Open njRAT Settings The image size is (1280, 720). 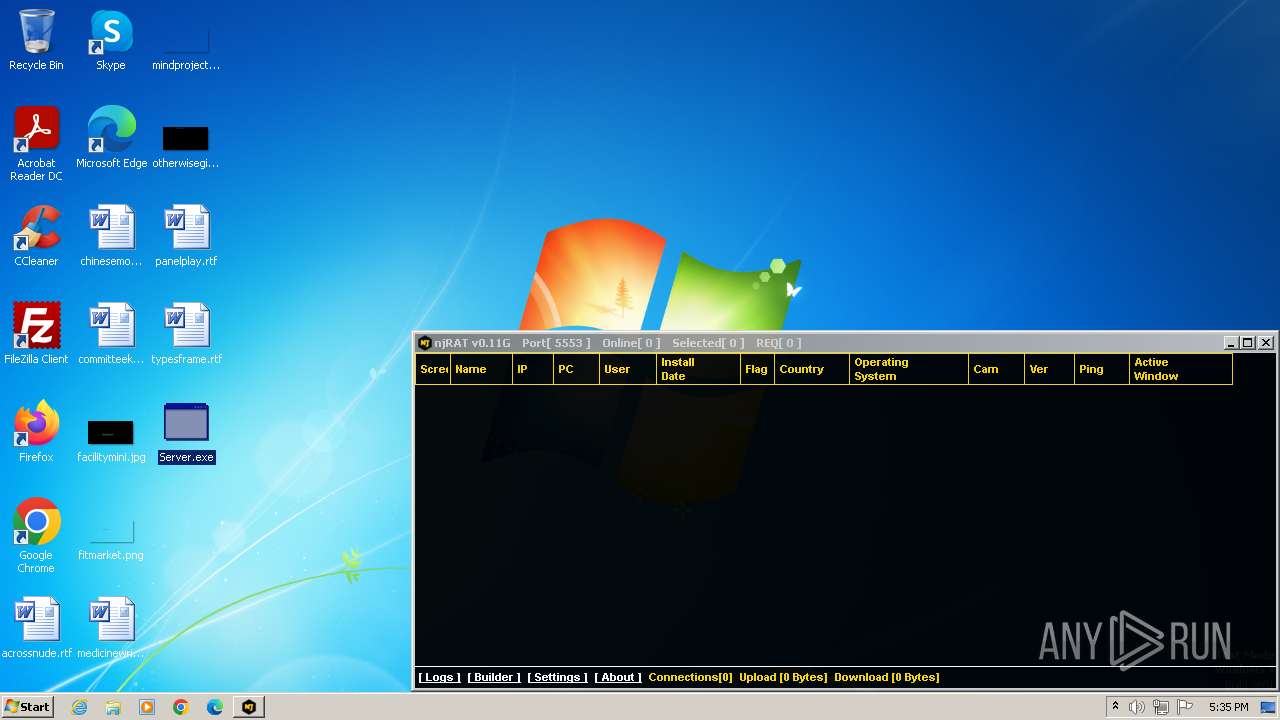click(557, 677)
